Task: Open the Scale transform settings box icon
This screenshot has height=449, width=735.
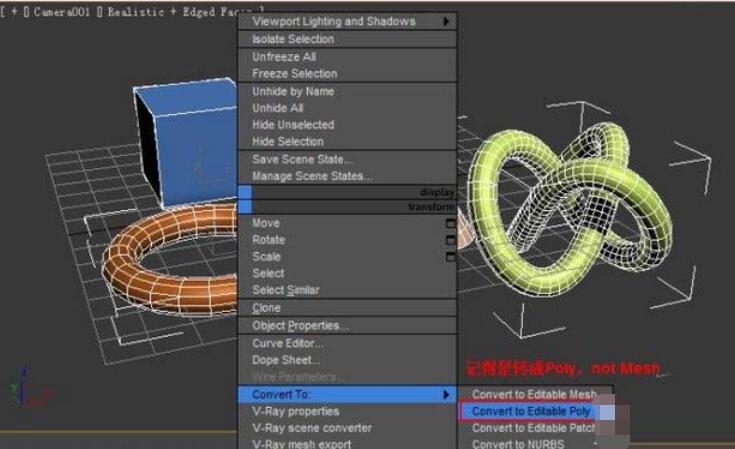Action: tap(451, 257)
